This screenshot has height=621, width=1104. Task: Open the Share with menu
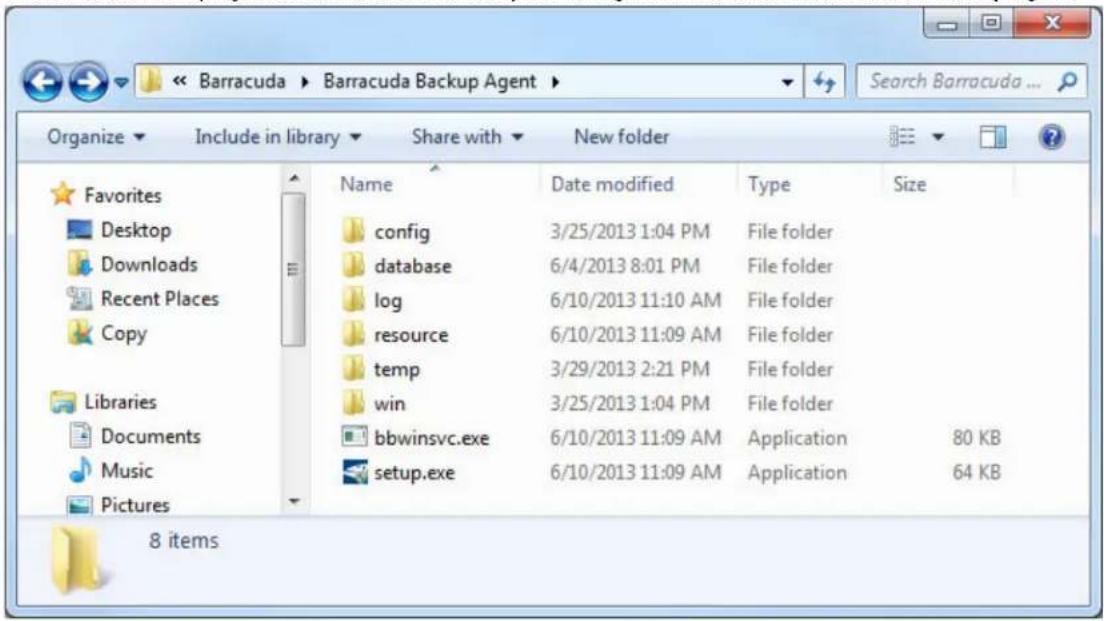tap(468, 137)
